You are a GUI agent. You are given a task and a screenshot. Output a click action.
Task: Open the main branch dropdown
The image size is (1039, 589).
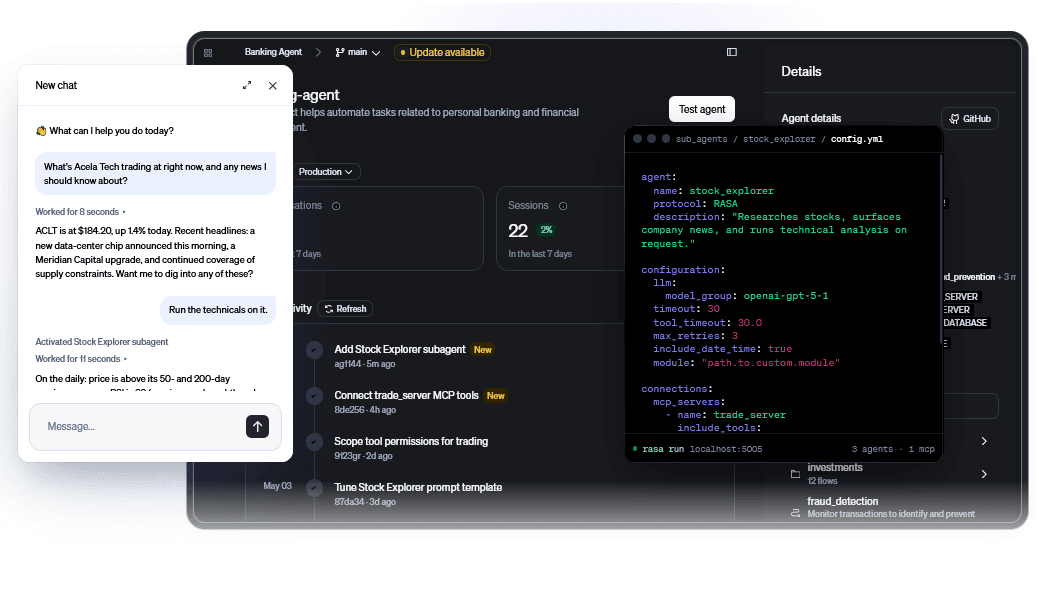tap(358, 52)
